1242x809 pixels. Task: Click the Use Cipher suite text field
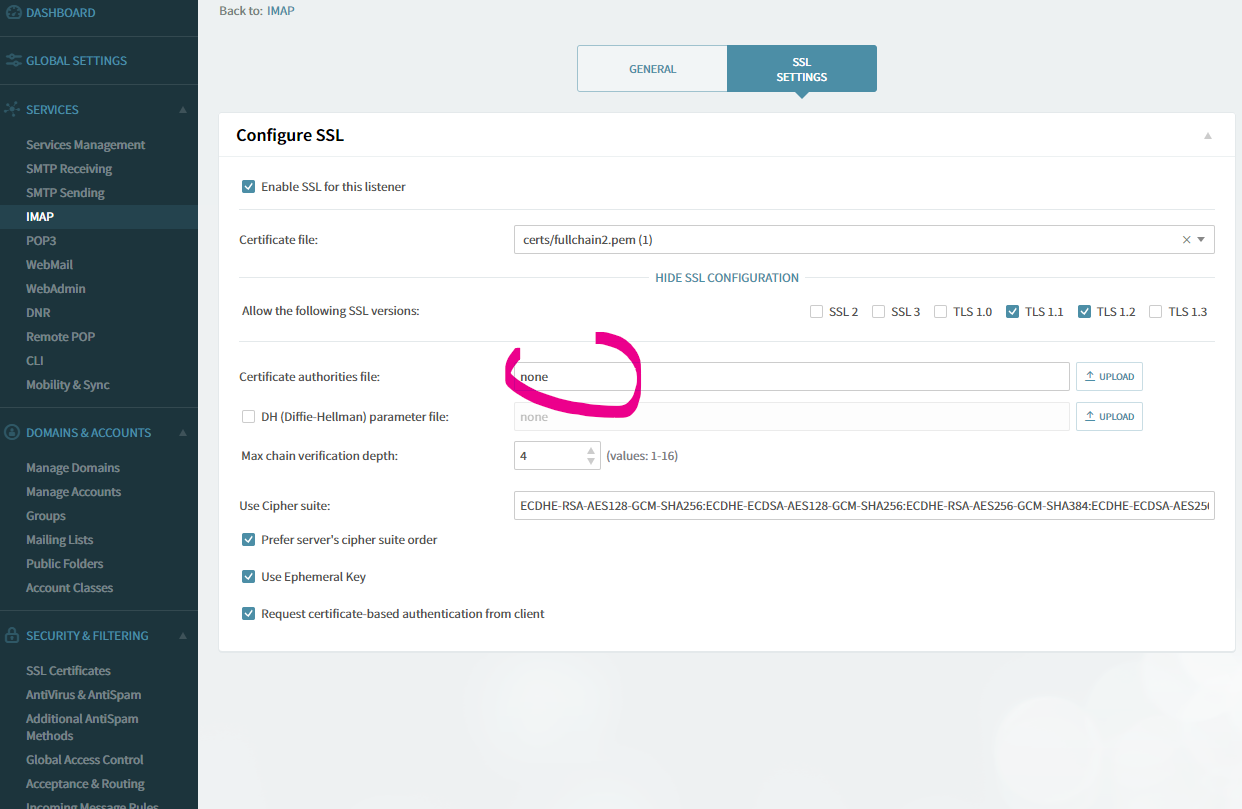(x=863, y=506)
